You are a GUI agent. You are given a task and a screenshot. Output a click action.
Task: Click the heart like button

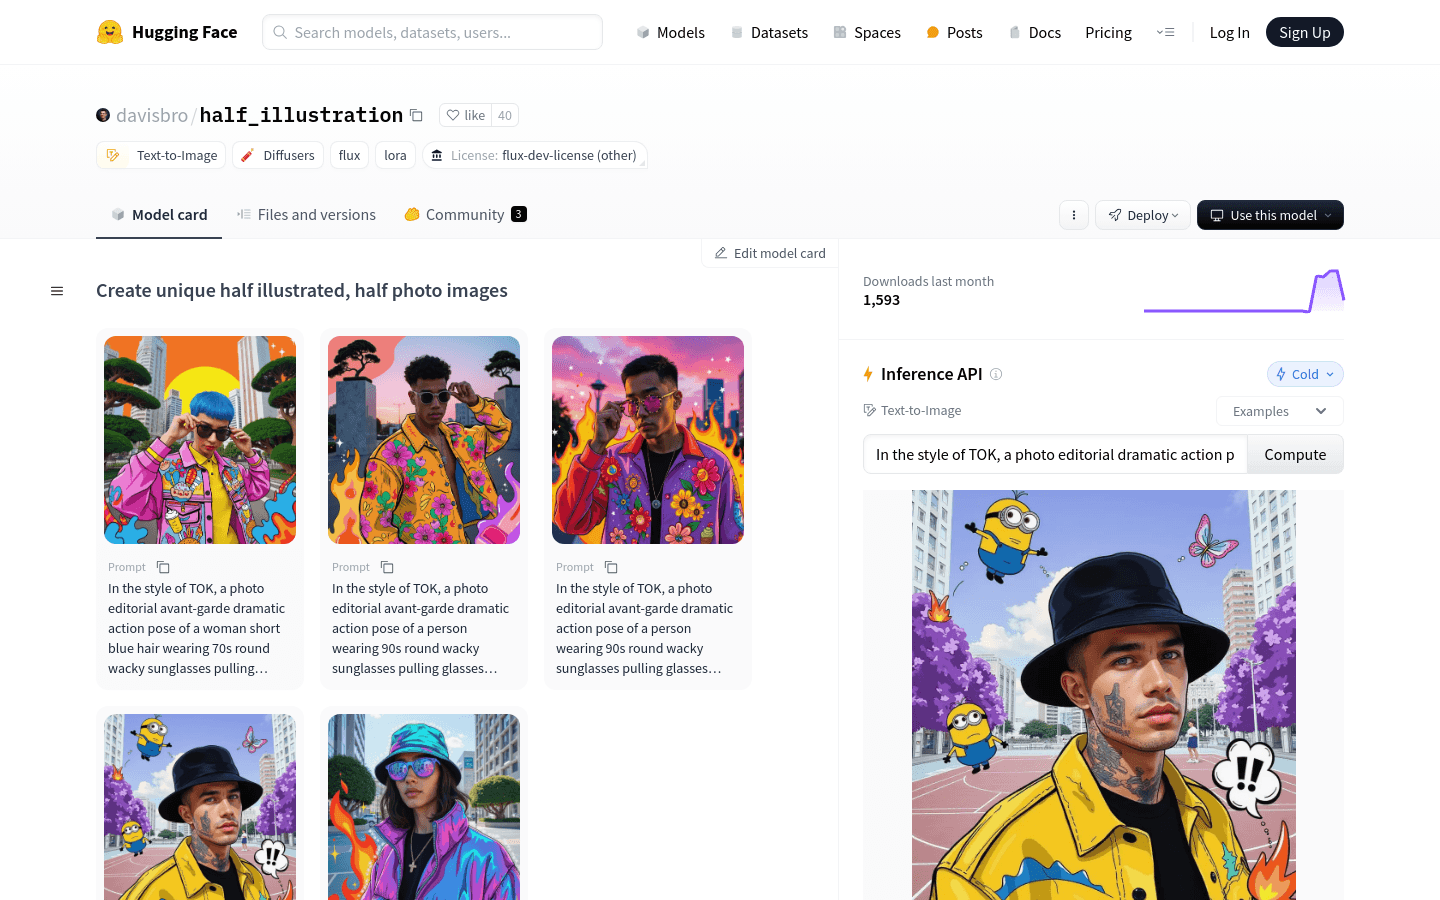pos(465,115)
